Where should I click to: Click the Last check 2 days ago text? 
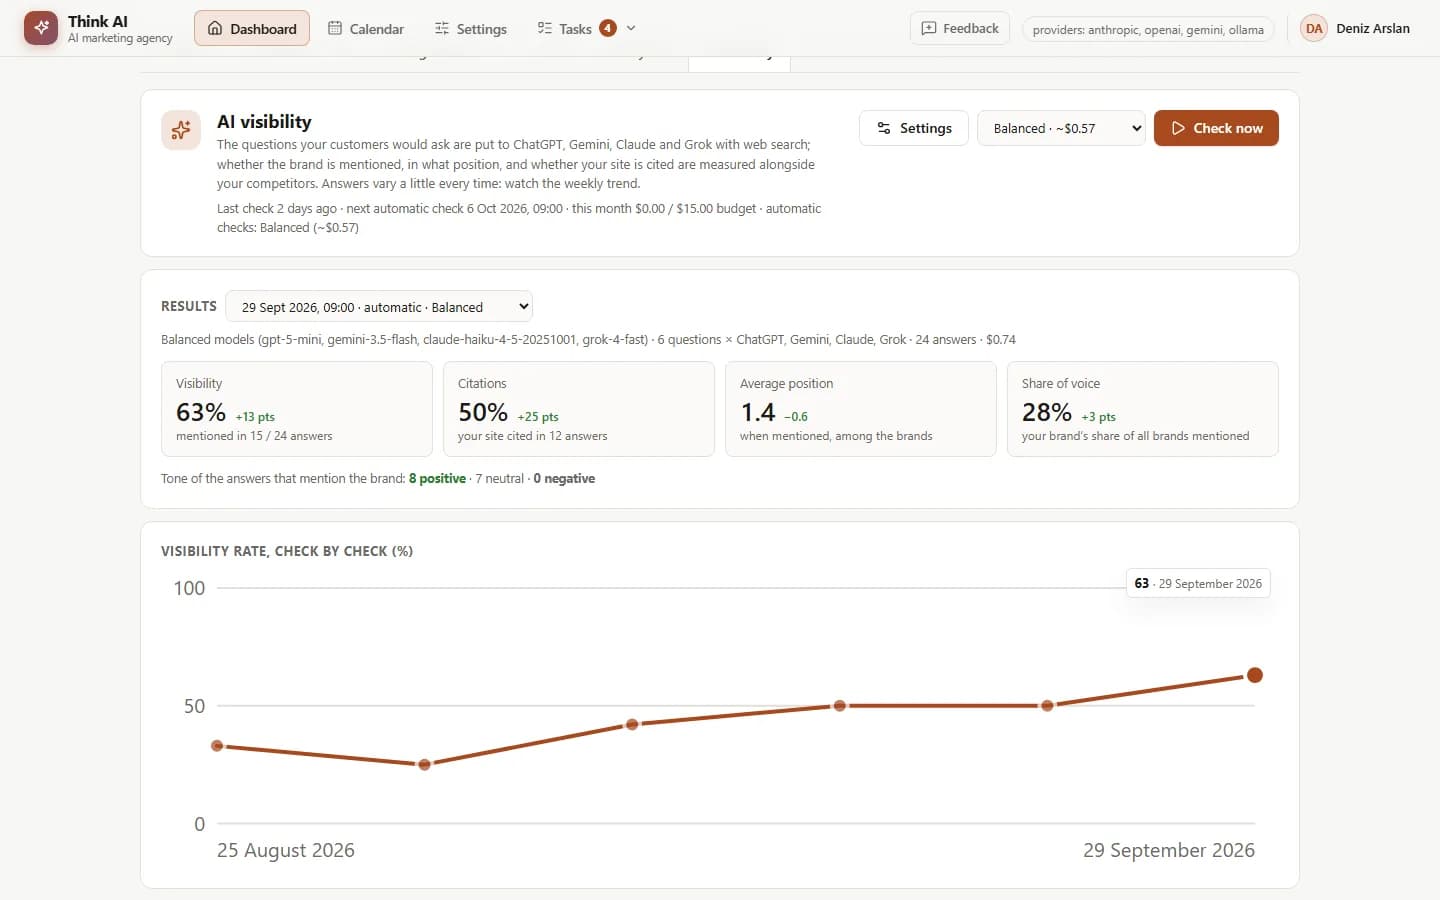tap(277, 209)
